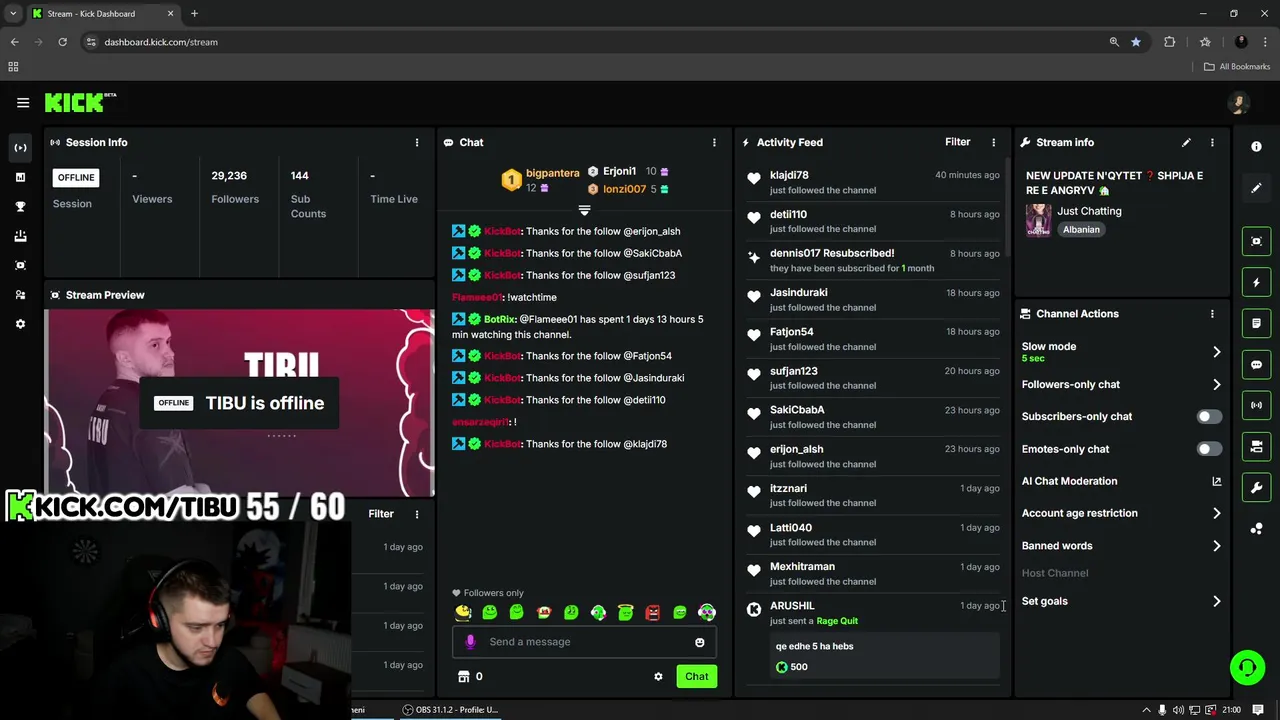Screen dimensions: 1280x720
Task: Open the lower feed panel three-dot menu
Action: click(x=417, y=514)
